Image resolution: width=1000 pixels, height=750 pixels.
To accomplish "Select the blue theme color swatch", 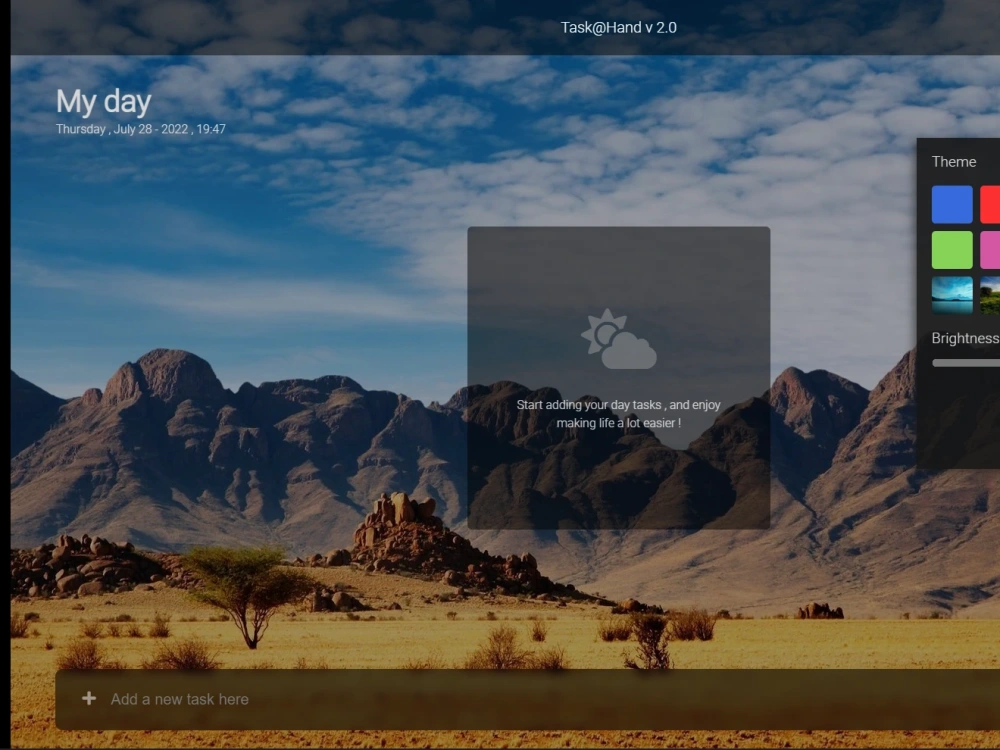I will click(x=952, y=205).
